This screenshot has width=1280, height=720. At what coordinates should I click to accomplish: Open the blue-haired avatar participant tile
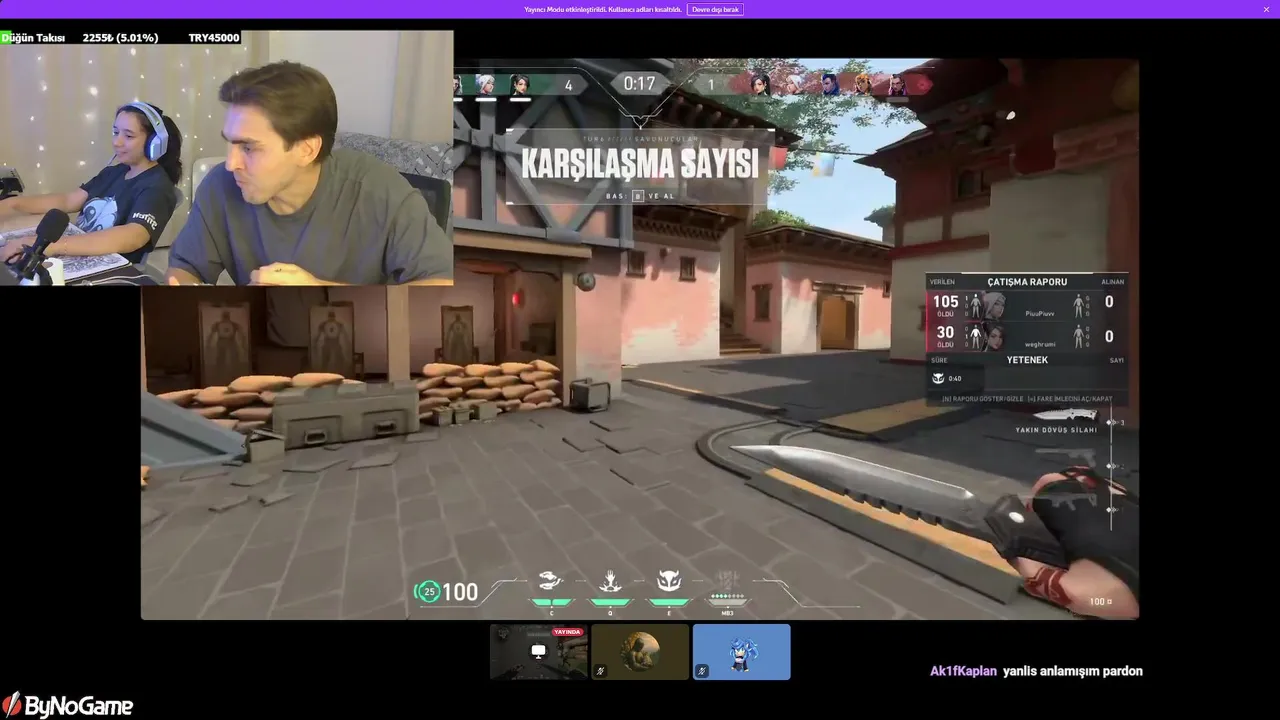(x=742, y=652)
